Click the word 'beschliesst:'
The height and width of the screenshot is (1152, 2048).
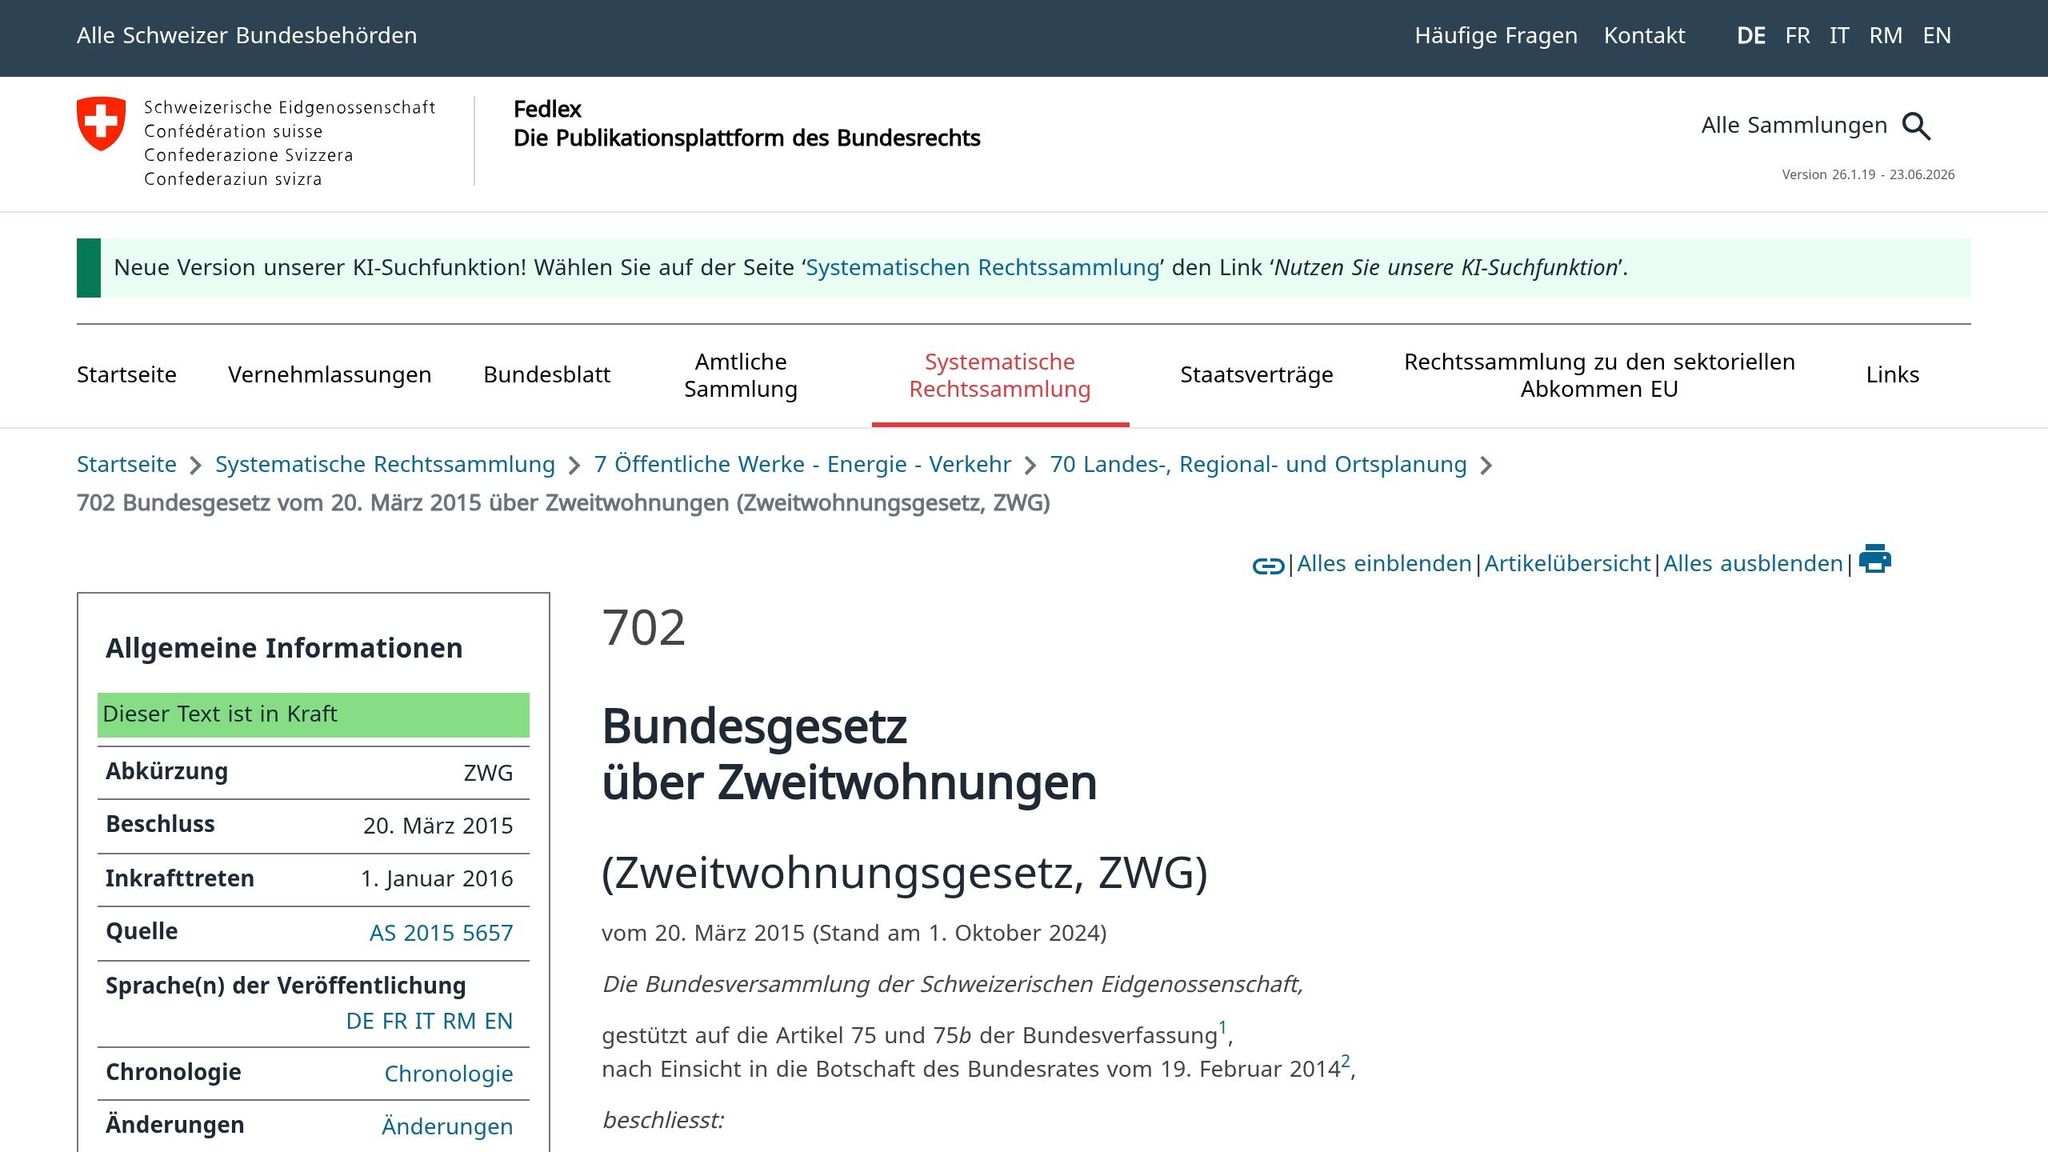pyautogui.click(x=663, y=1121)
